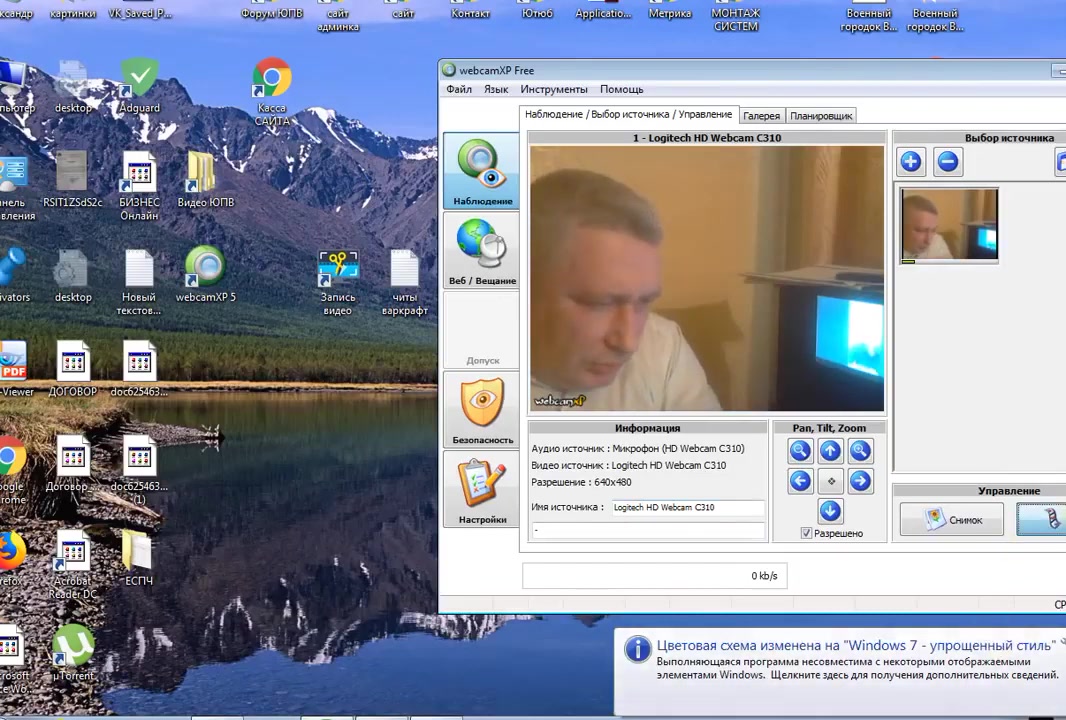The image size is (1066, 720).
Task: Add a video source with the plus button
Action: point(911,162)
